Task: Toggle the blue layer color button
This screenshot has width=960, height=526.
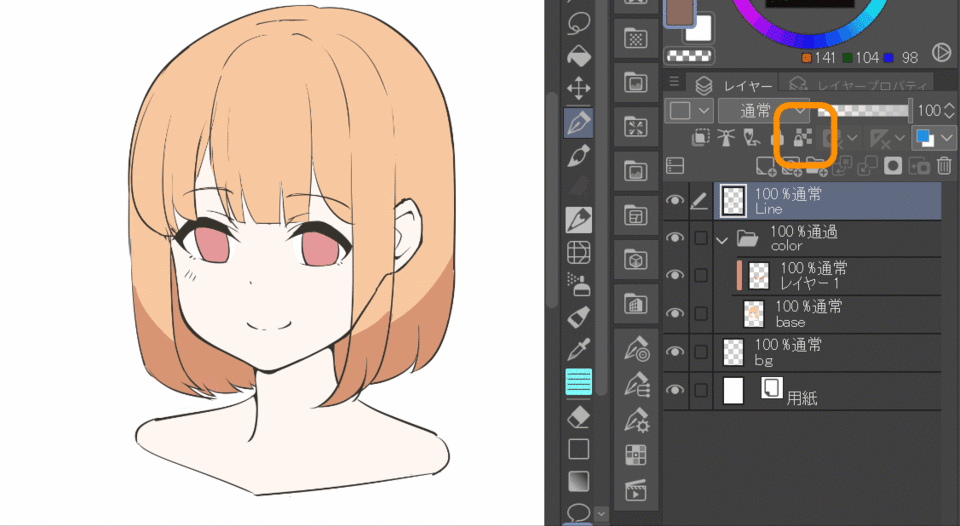Action: tap(925, 138)
